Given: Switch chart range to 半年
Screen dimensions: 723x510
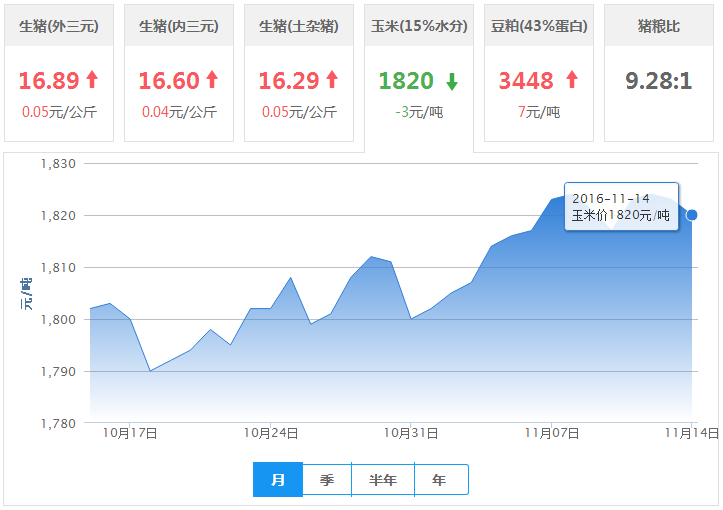Looking at the screenshot, I should click(x=383, y=480).
